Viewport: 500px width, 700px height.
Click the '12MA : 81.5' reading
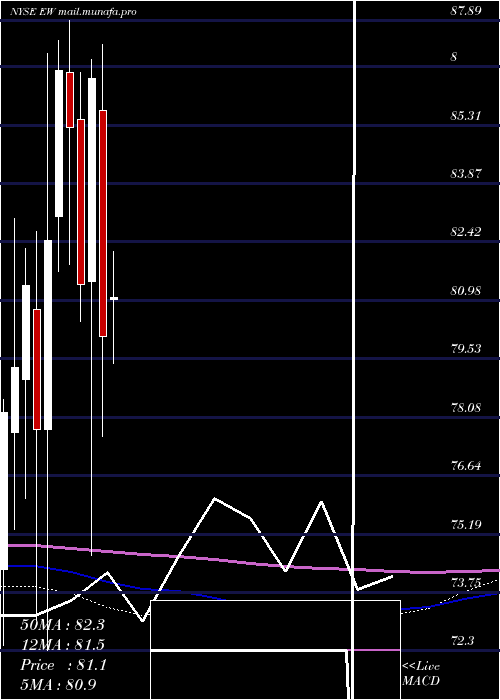click(x=62, y=645)
